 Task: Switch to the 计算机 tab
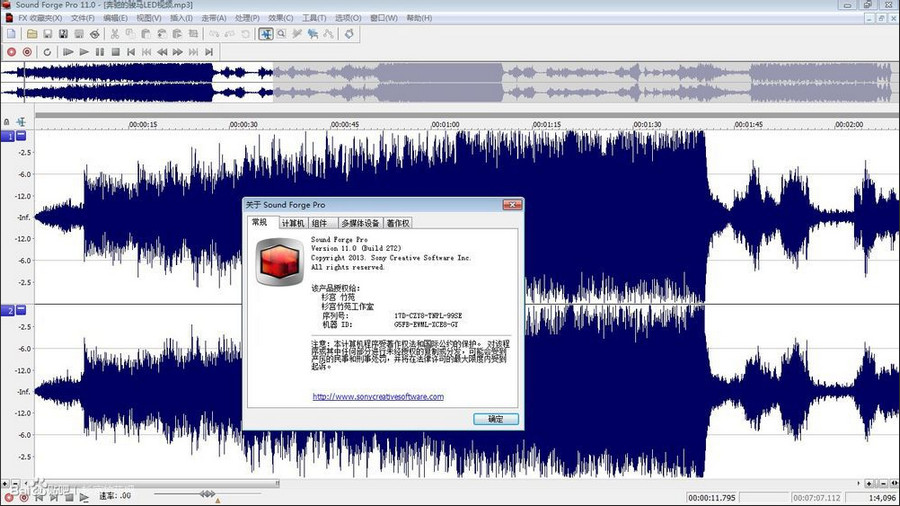pyautogui.click(x=292, y=223)
